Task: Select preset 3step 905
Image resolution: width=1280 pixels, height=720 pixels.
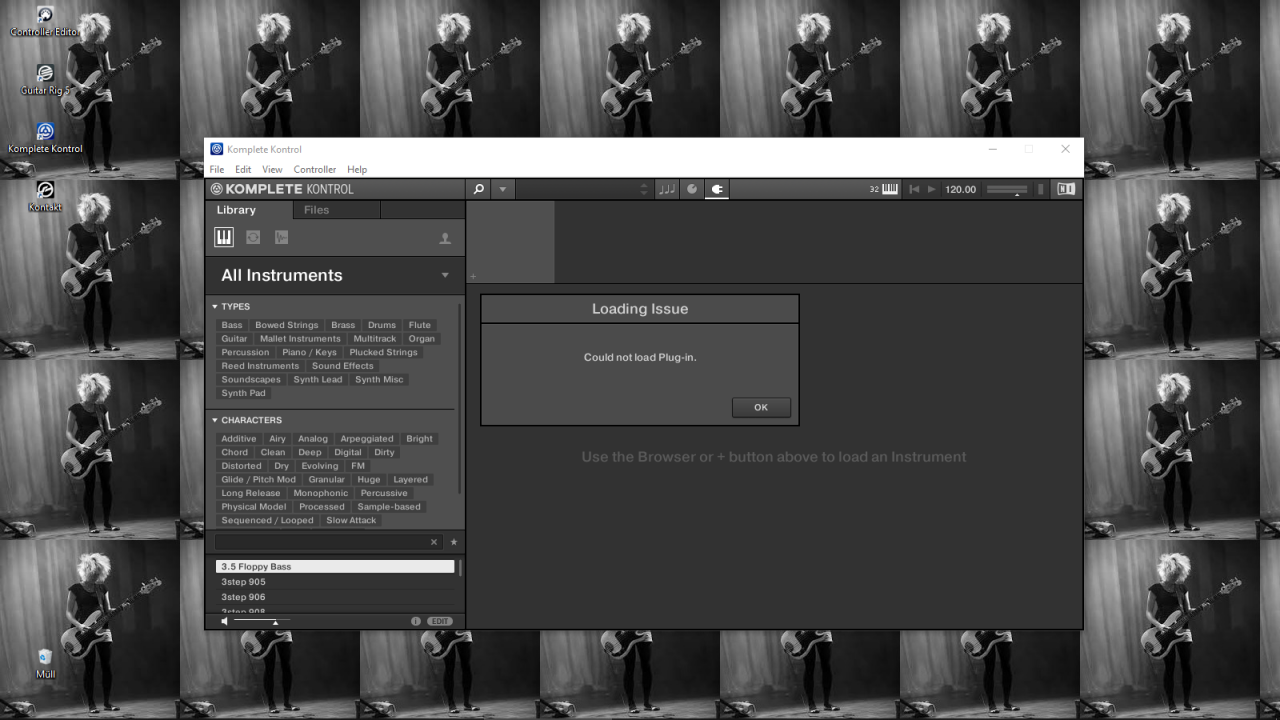Action: point(335,582)
